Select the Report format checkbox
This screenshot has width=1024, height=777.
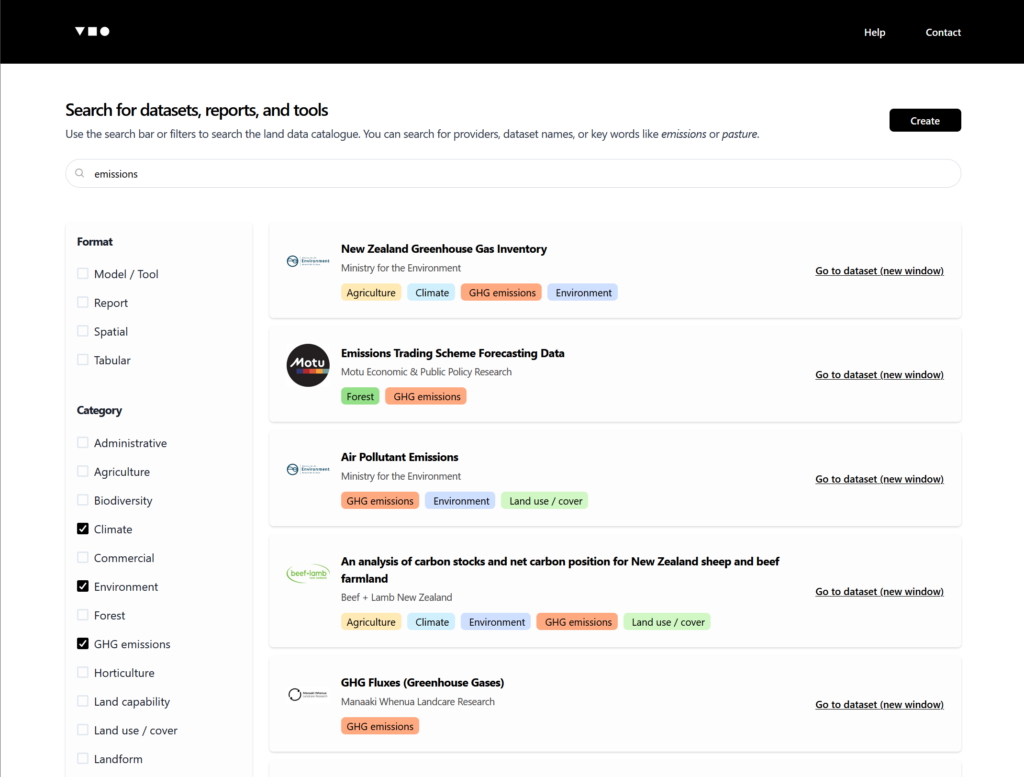coord(83,303)
